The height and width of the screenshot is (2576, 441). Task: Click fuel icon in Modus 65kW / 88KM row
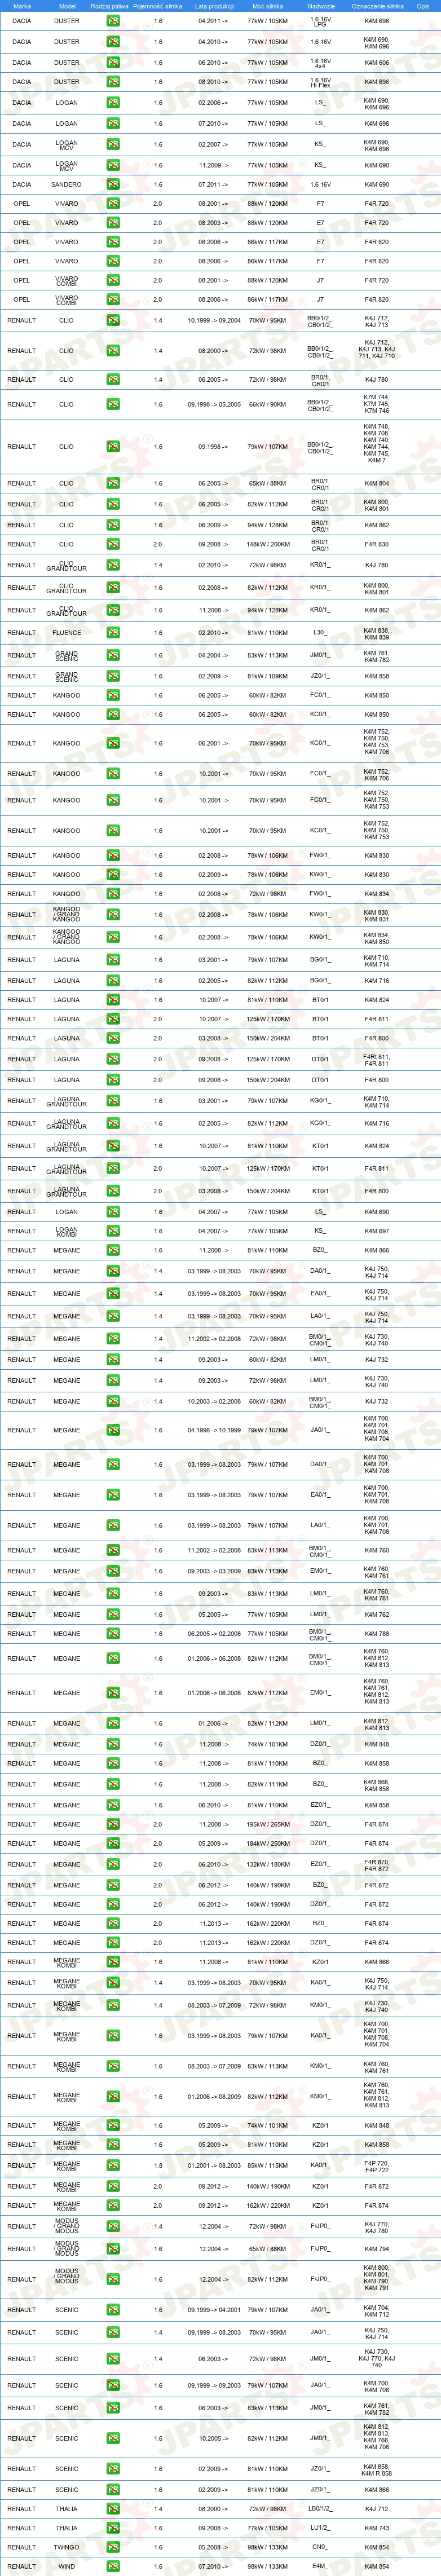(x=113, y=2249)
